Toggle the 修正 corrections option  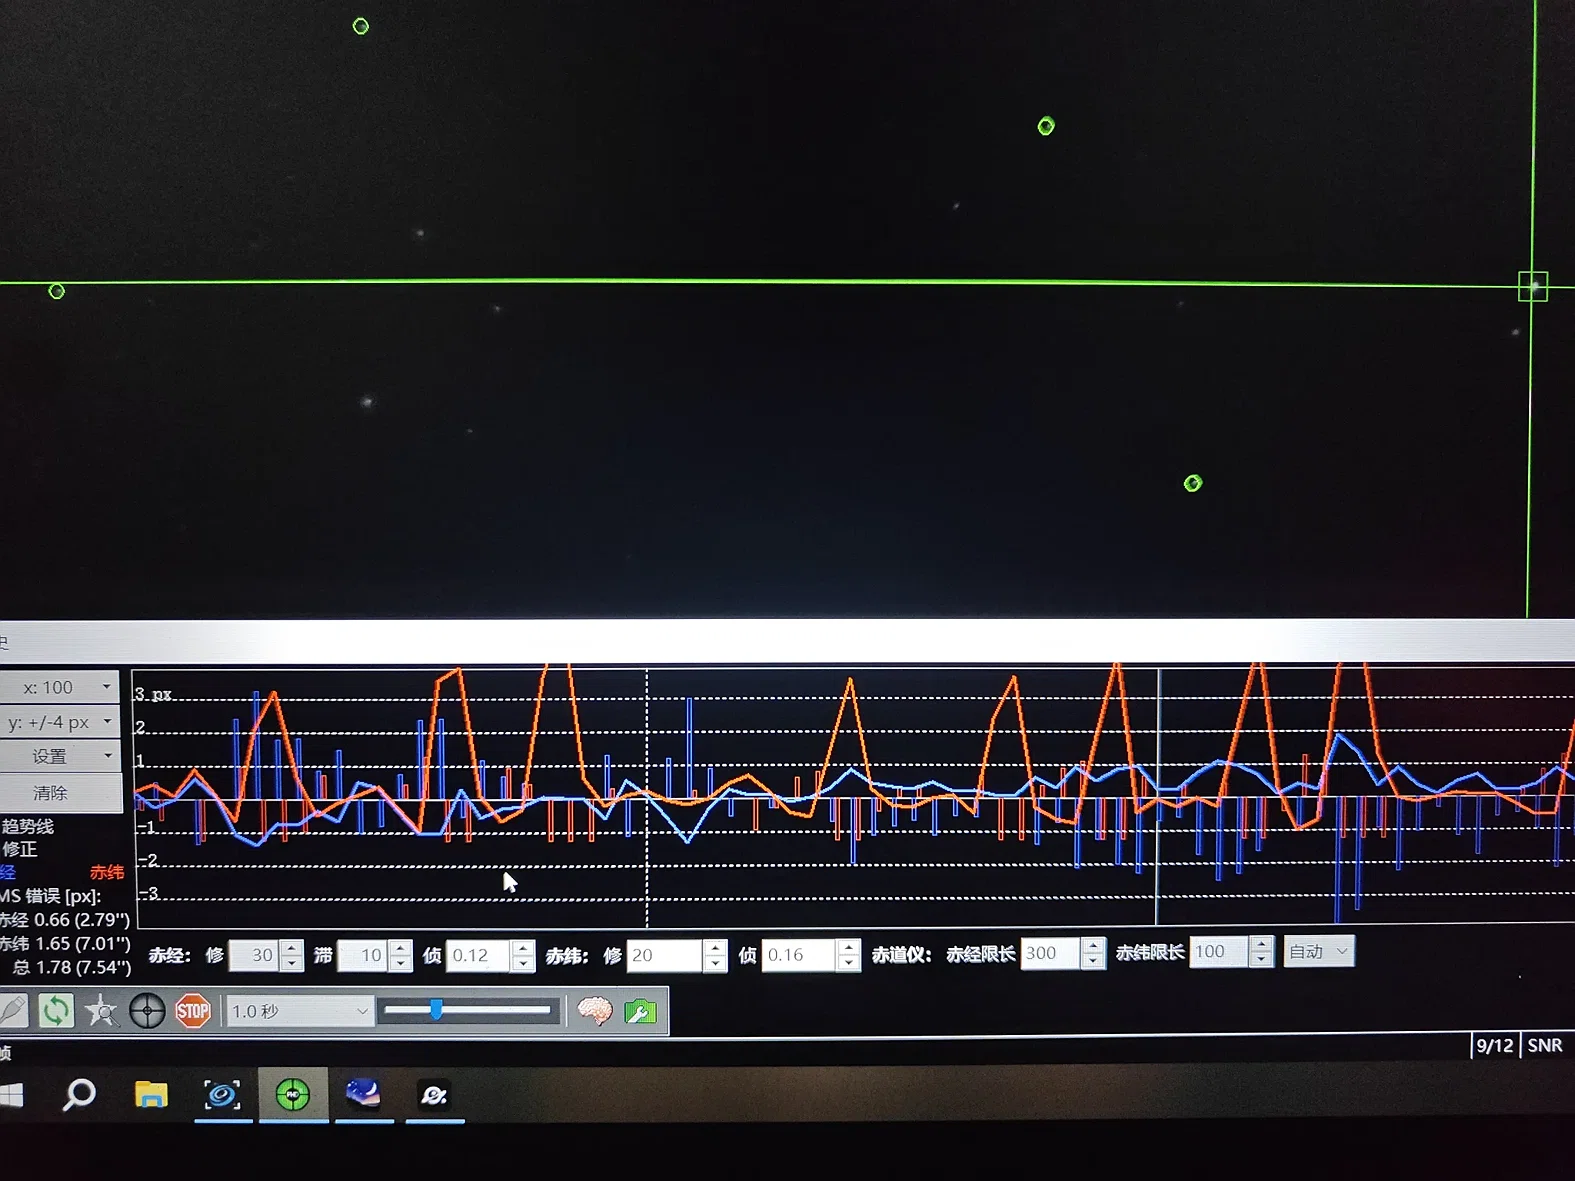[19, 849]
